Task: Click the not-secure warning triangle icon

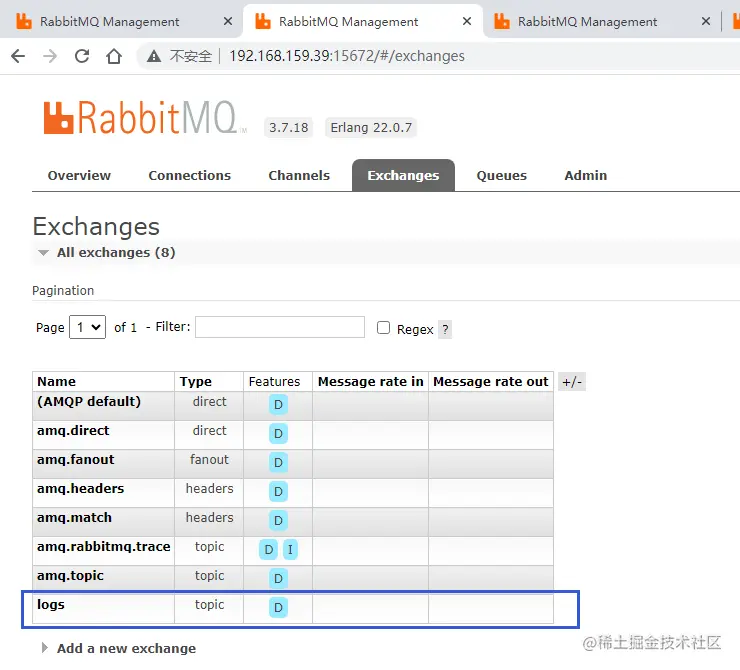Action: [x=153, y=57]
